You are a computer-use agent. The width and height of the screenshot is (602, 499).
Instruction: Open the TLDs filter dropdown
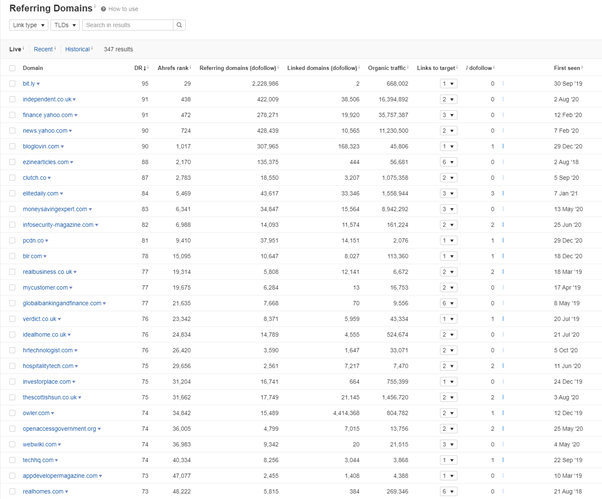(x=65, y=25)
